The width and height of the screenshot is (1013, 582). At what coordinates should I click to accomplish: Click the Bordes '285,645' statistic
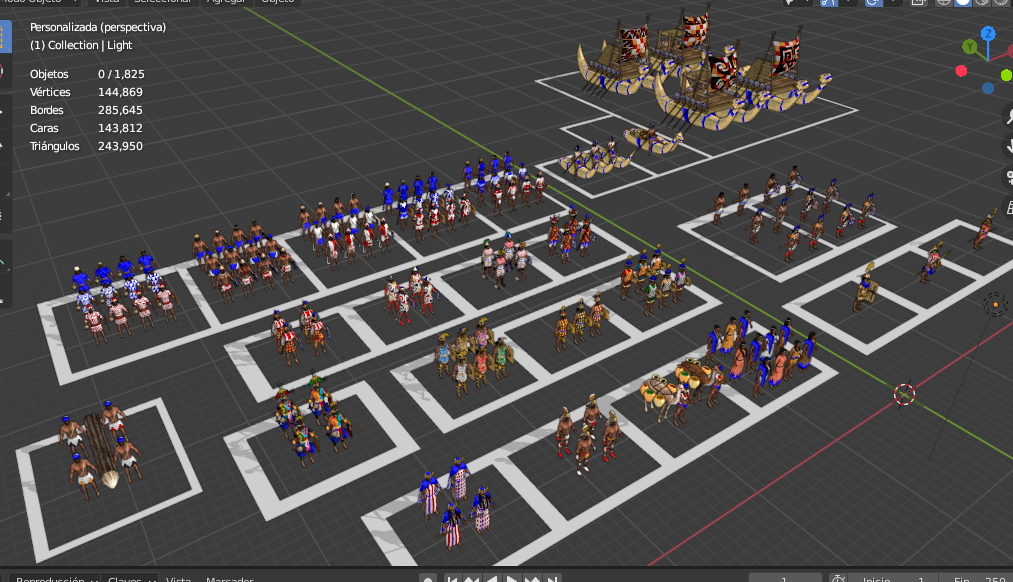pyautogui.click(x=120, y=110)
